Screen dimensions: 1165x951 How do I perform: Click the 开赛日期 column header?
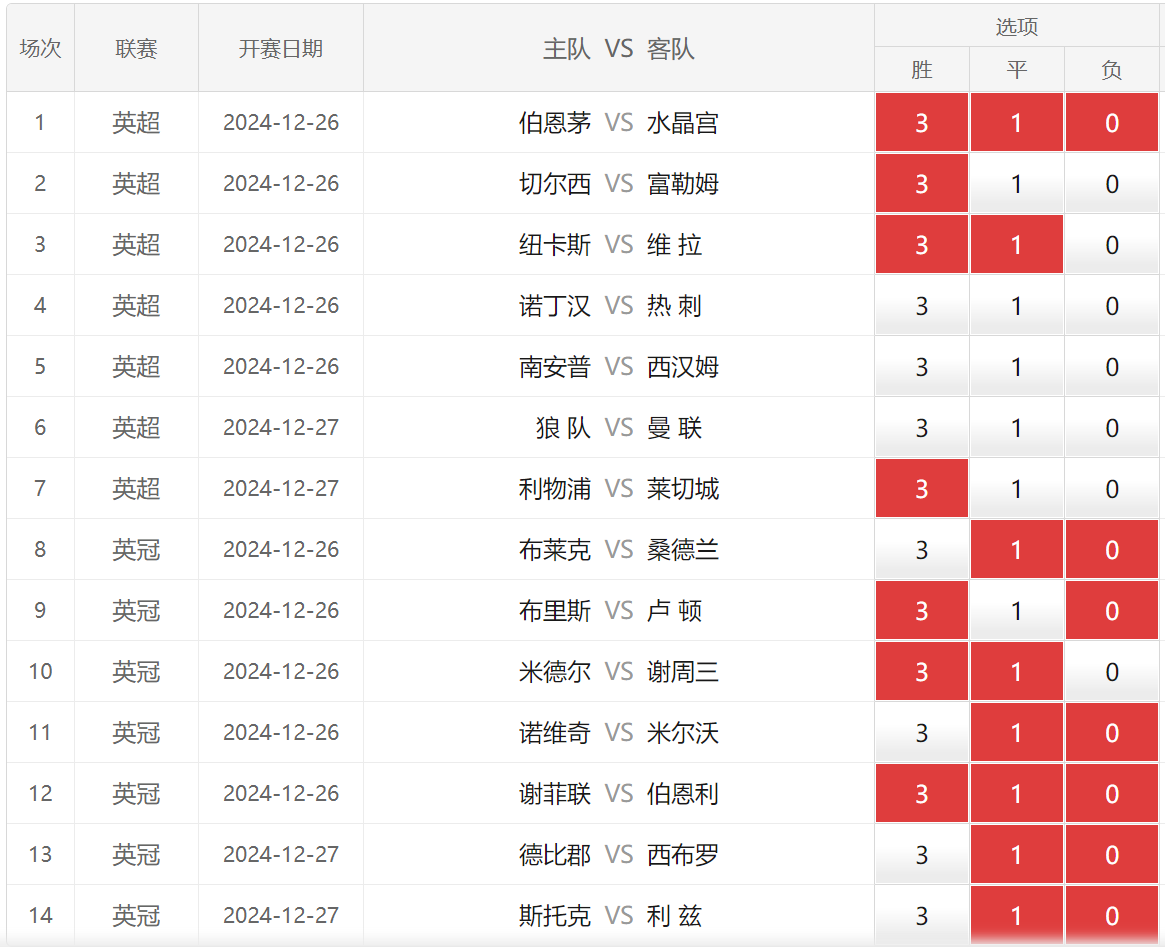[x=281, y=48]
